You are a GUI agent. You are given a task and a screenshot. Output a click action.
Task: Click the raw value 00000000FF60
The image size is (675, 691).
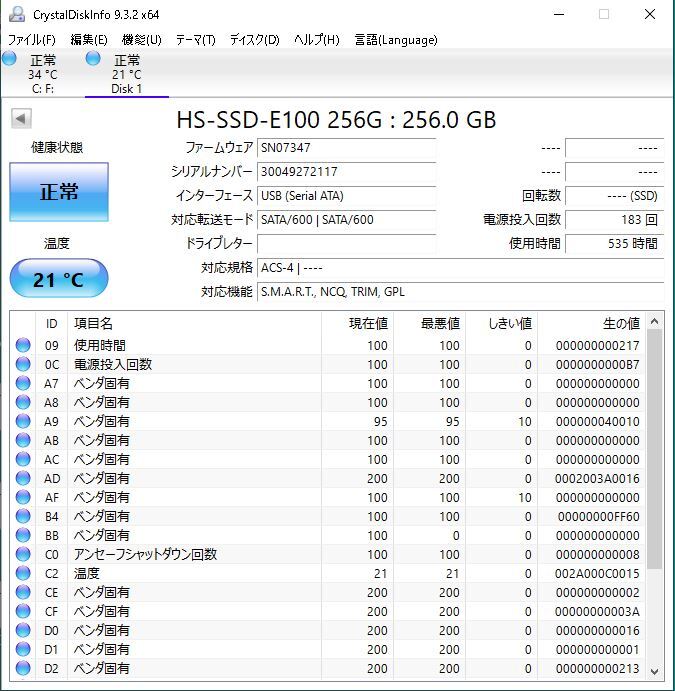click(x=598, y=516)
